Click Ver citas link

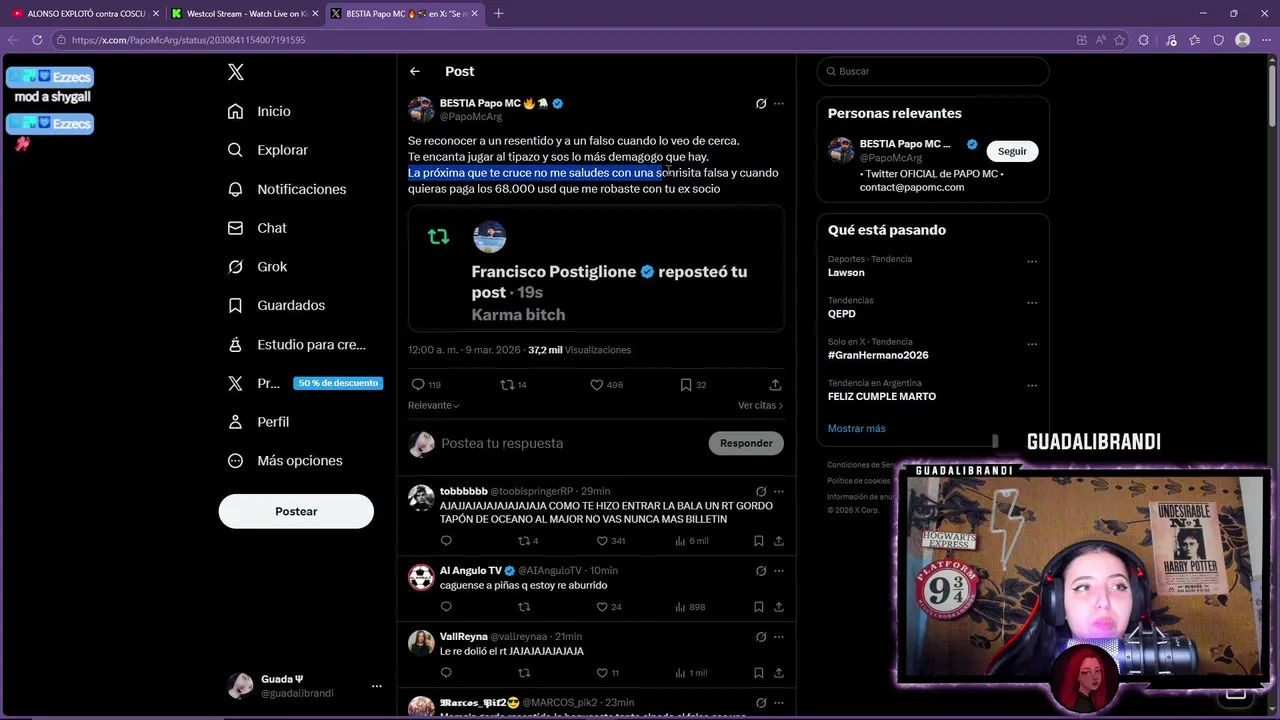(760, 405)
